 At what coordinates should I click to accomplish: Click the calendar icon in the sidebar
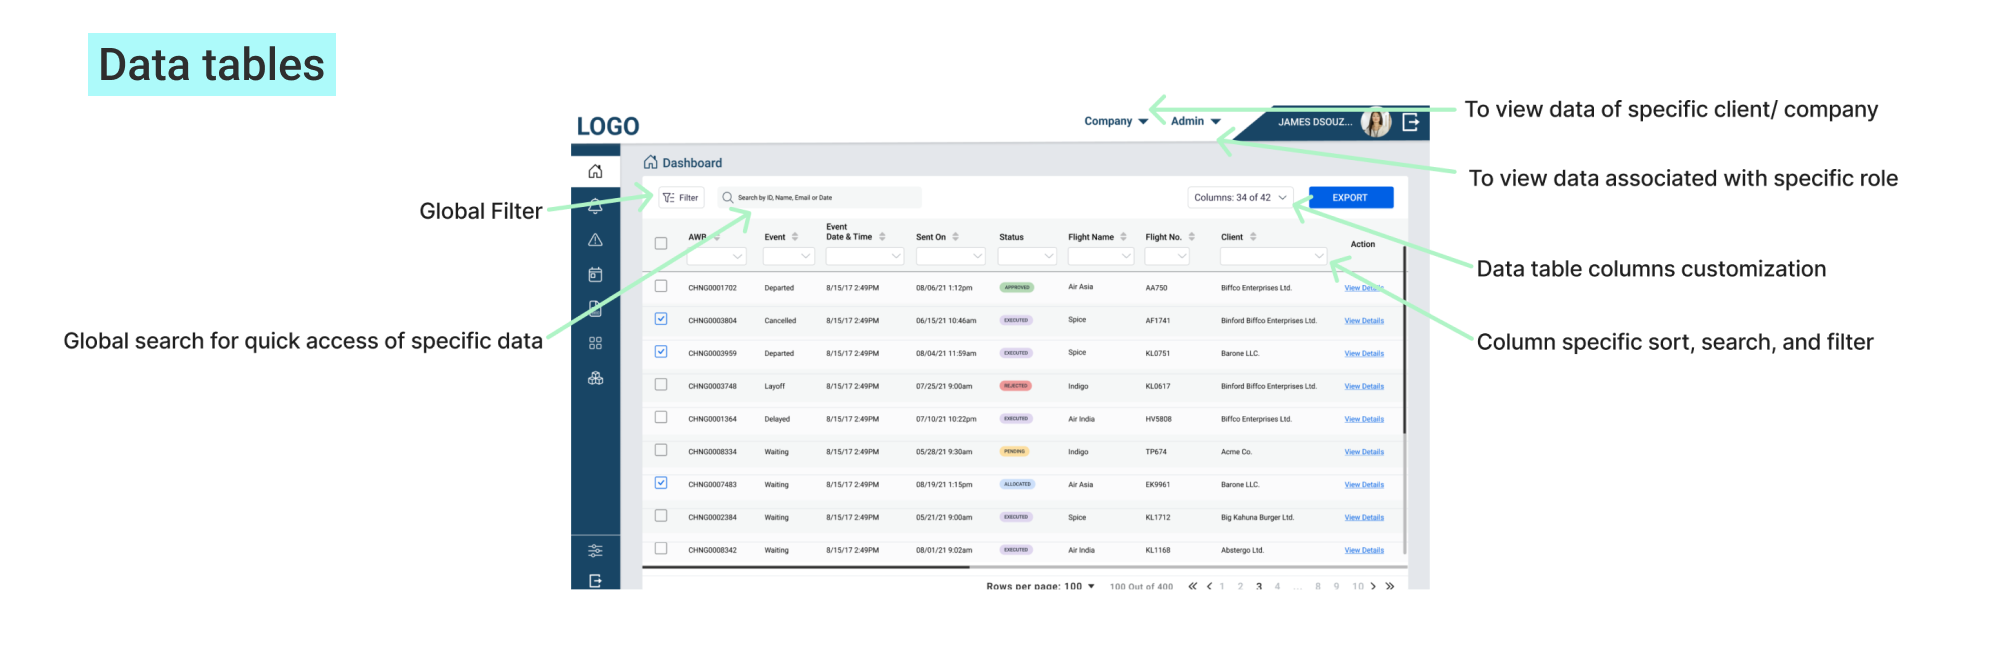pos(595,274)
